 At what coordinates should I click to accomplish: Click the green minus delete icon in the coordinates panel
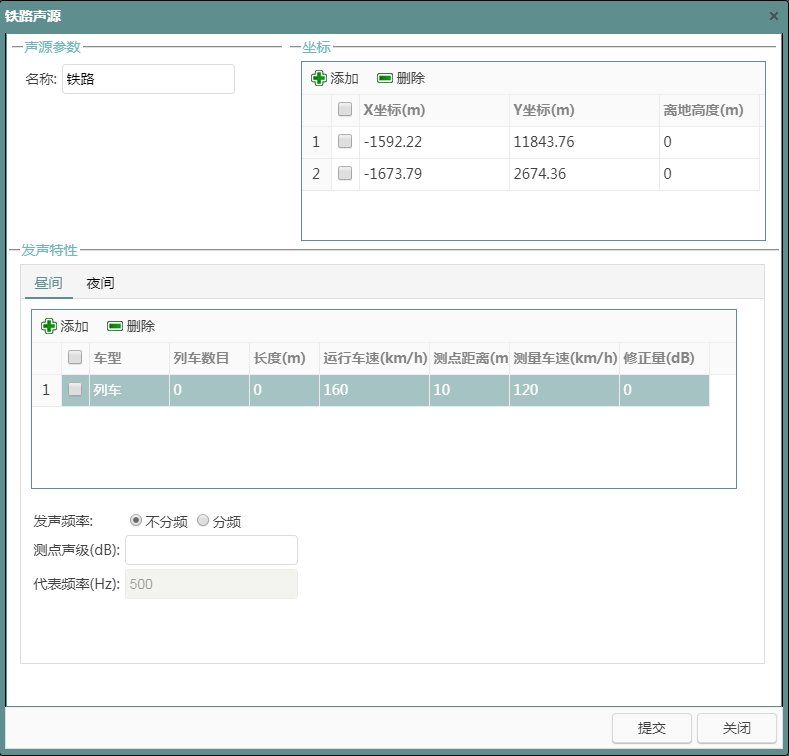click(385, 78)
